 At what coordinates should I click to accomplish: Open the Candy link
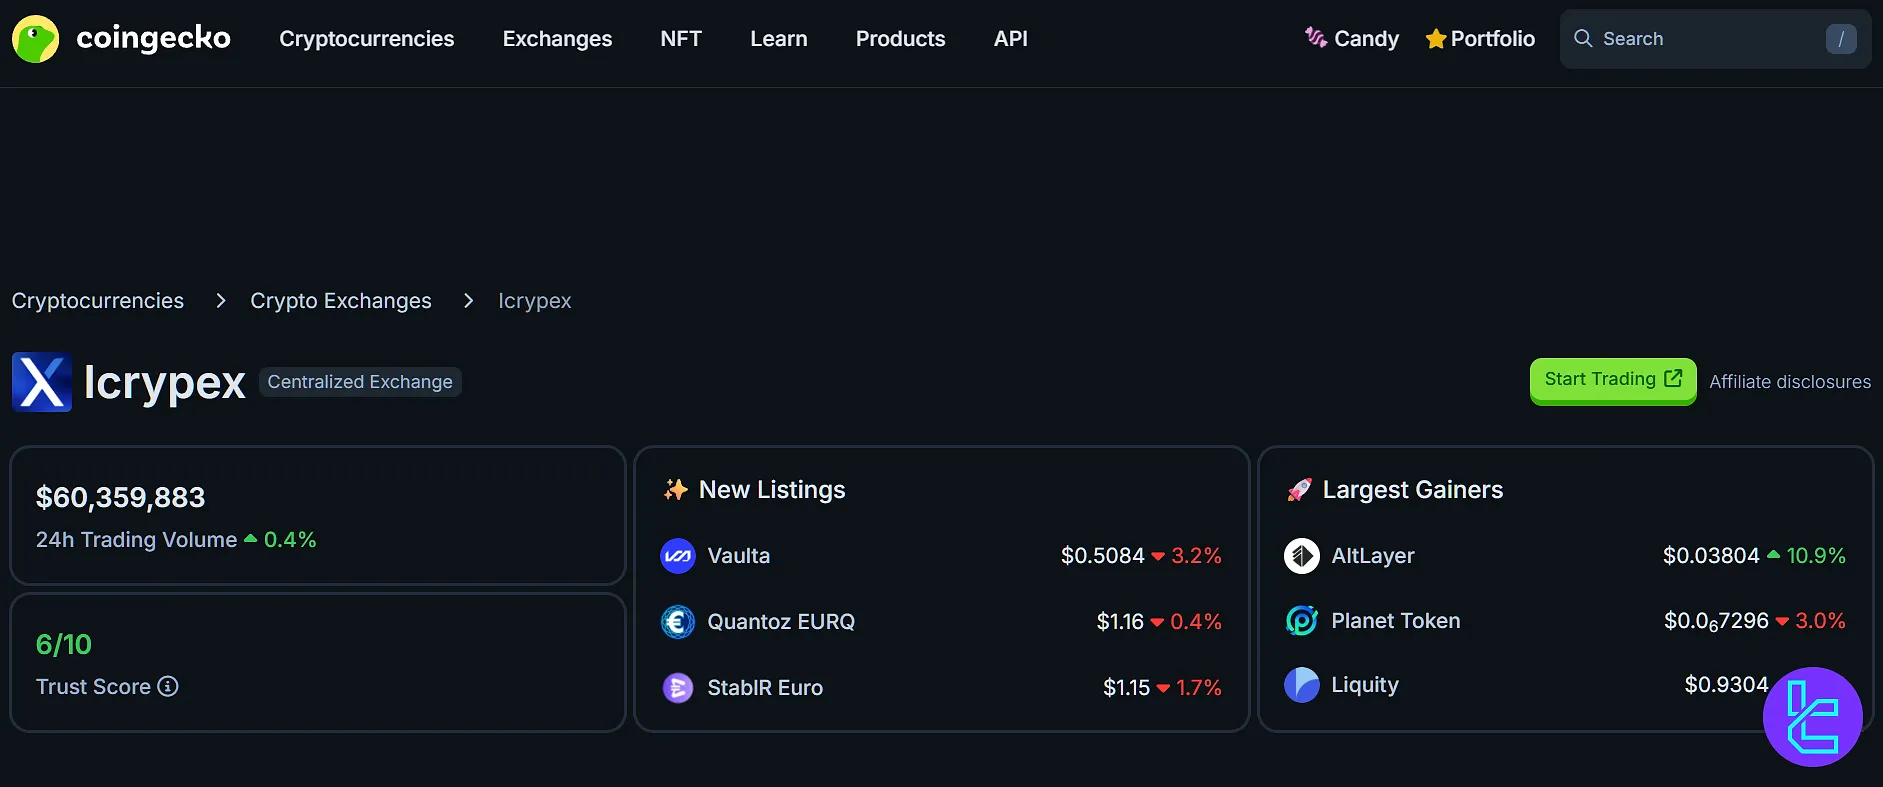tap(1366, 39)
